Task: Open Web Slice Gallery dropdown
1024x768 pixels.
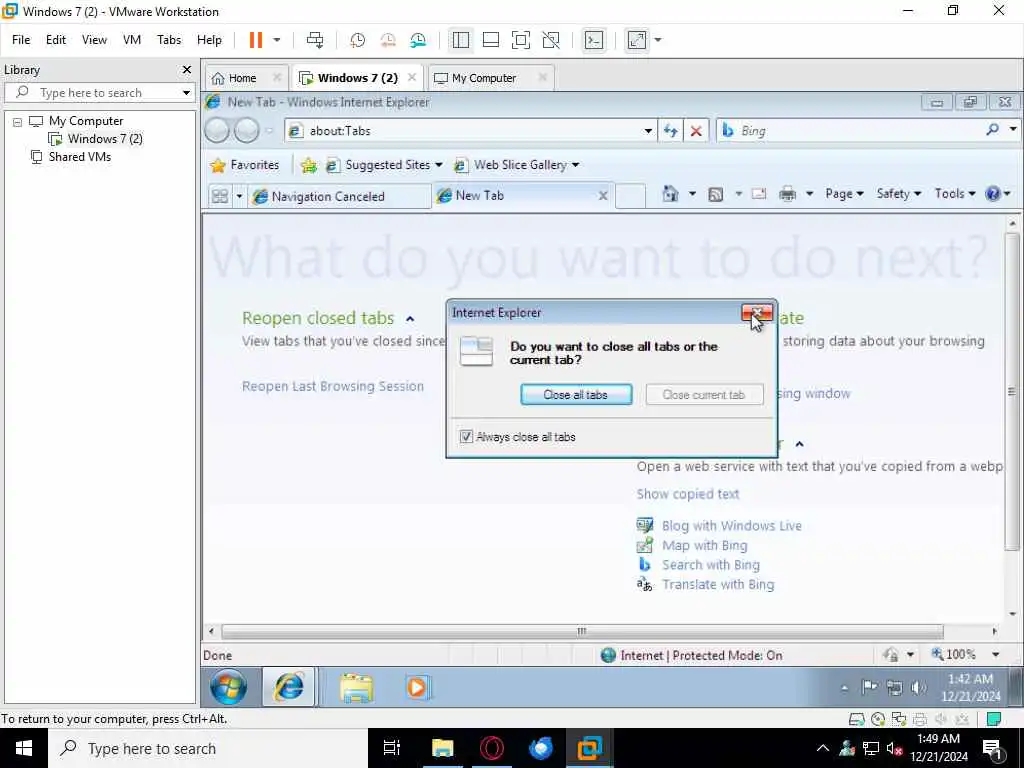Action: pyautogui.click(x=575, y=165)
